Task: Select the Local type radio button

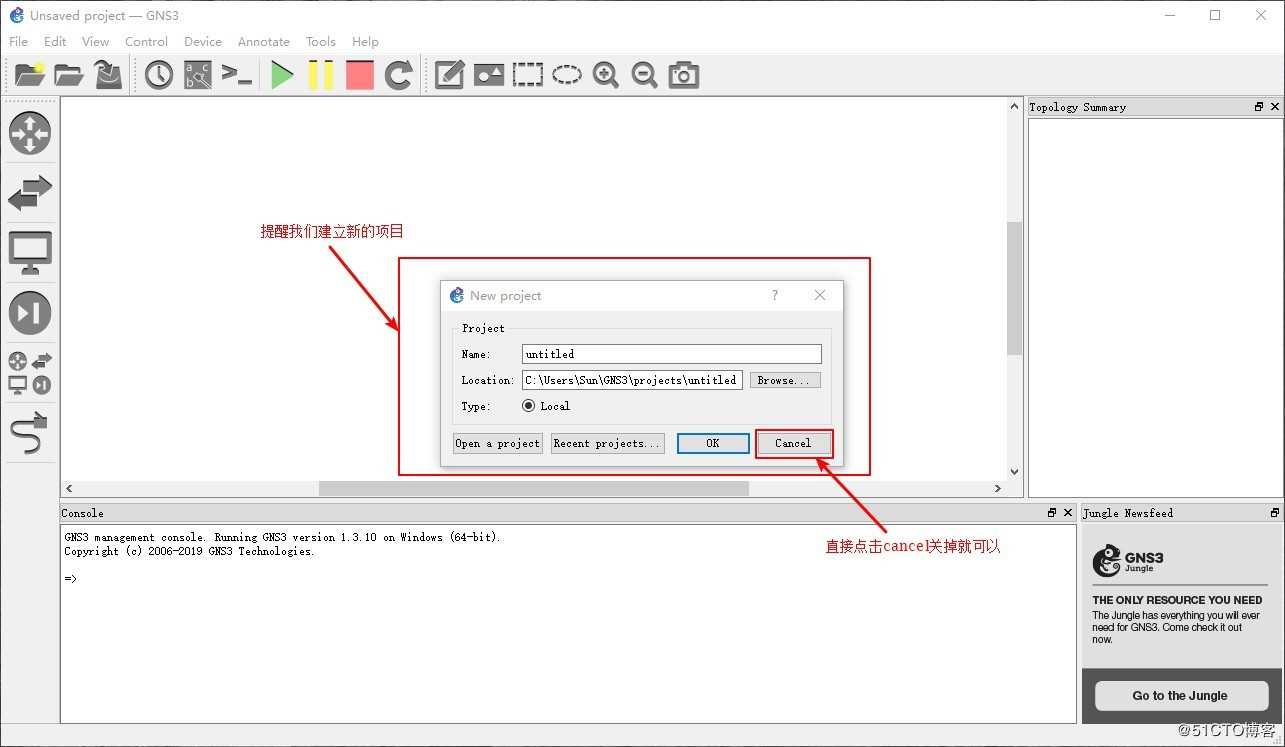Action: 529,406
